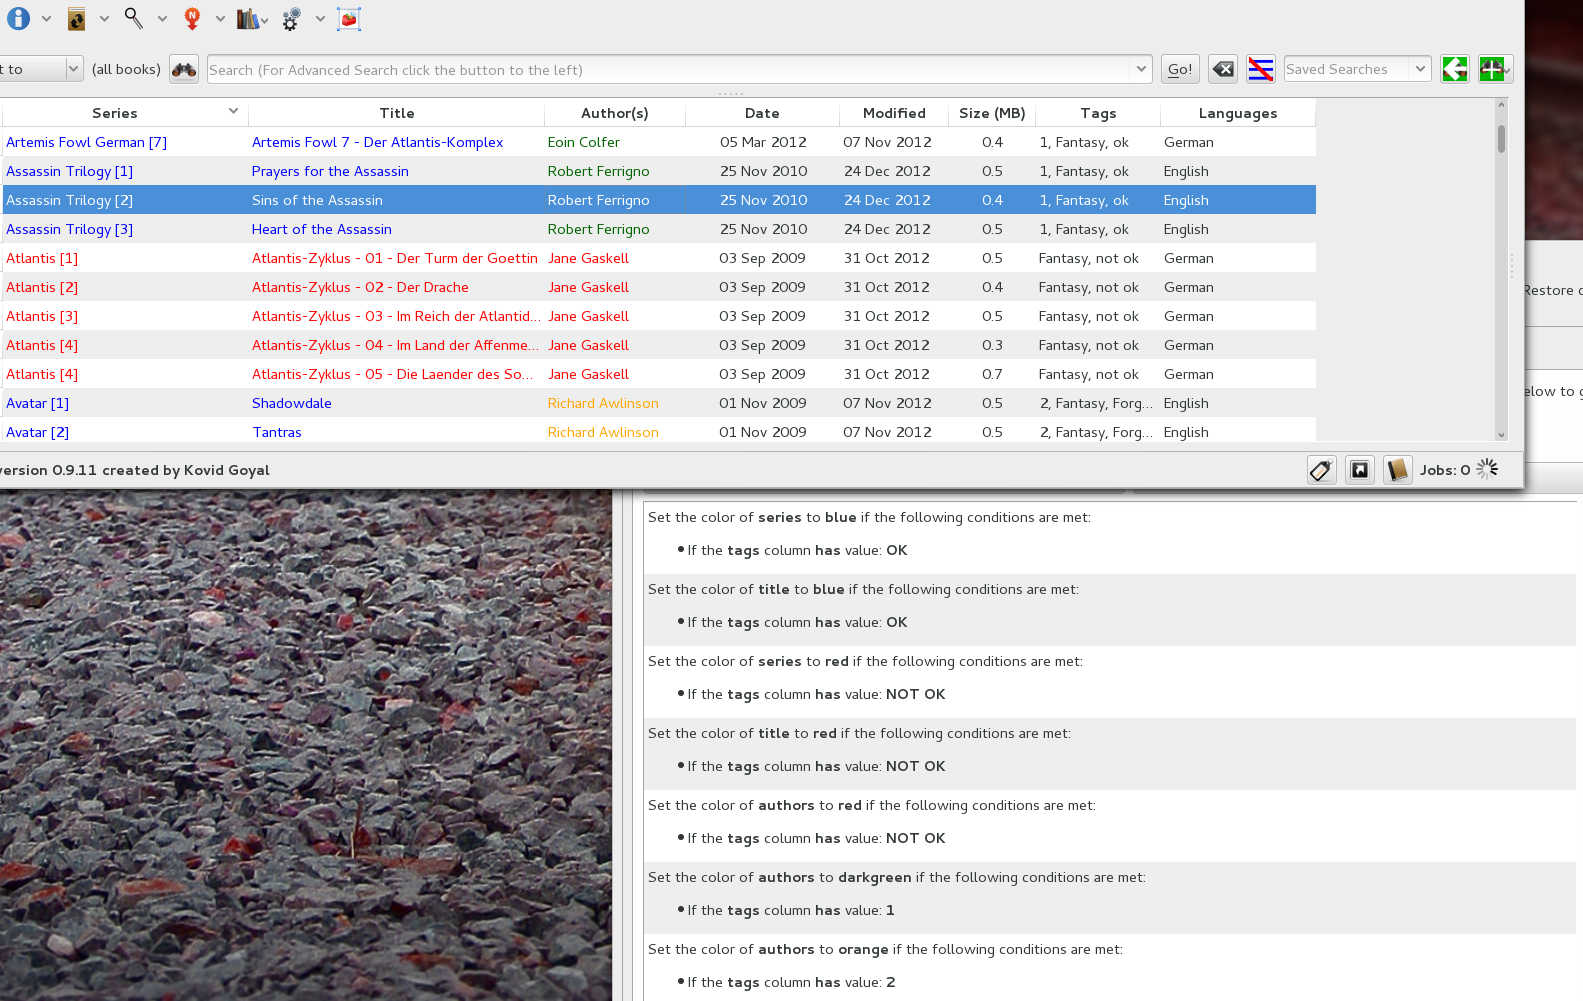The height and width of the screenshot is (1001, 1583).
Task: Click the blue info (Show book details) icon
Action: tap(18, 18)
